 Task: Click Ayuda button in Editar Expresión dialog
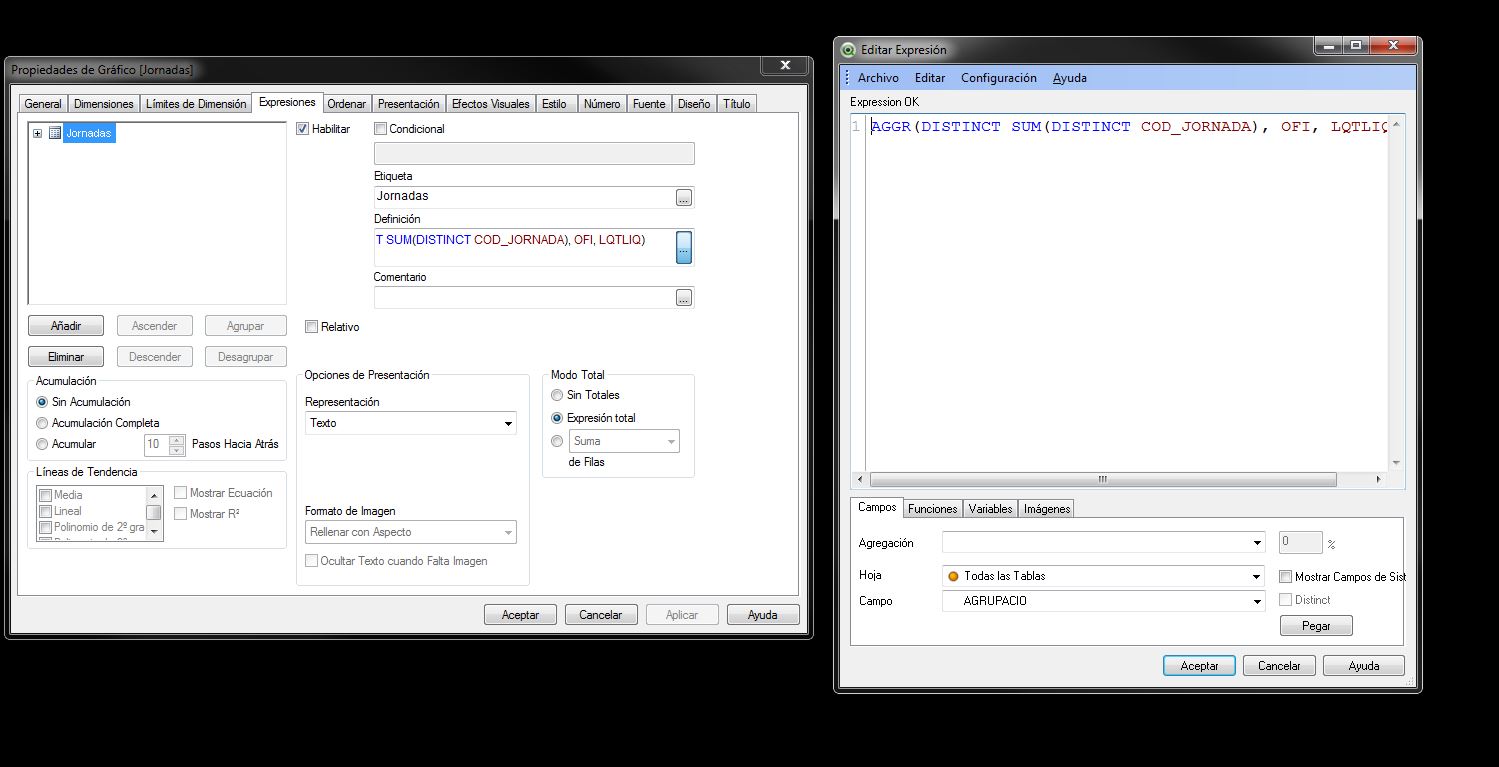pyautogui.click(x=1364, y=666)
